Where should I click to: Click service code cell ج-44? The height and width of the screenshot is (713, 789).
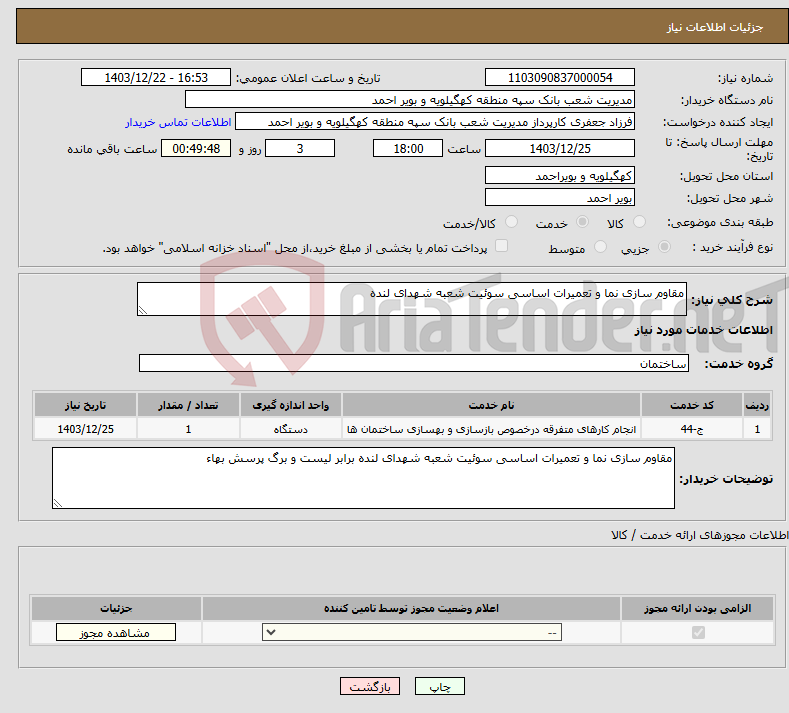pyautogui.click(x=692, y=429)
